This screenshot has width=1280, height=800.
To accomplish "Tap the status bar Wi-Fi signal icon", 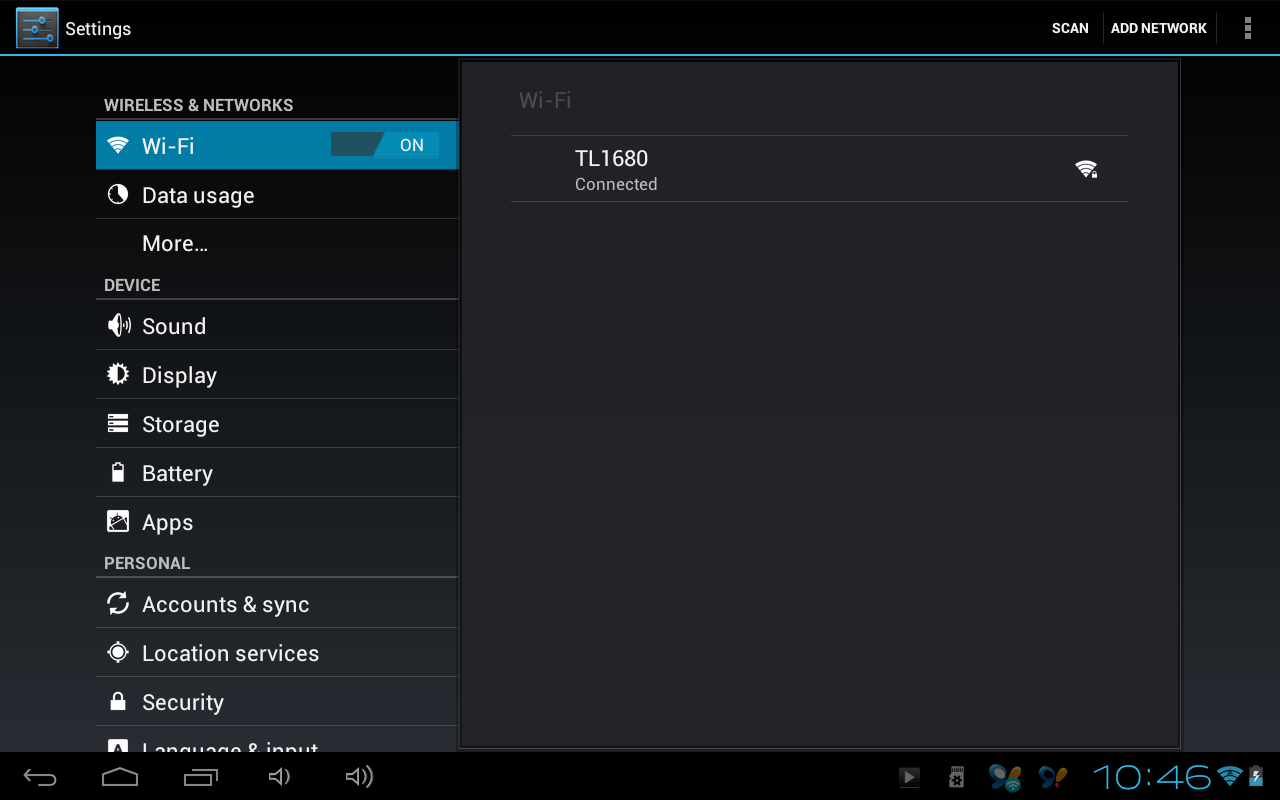I will (1230, 776).
